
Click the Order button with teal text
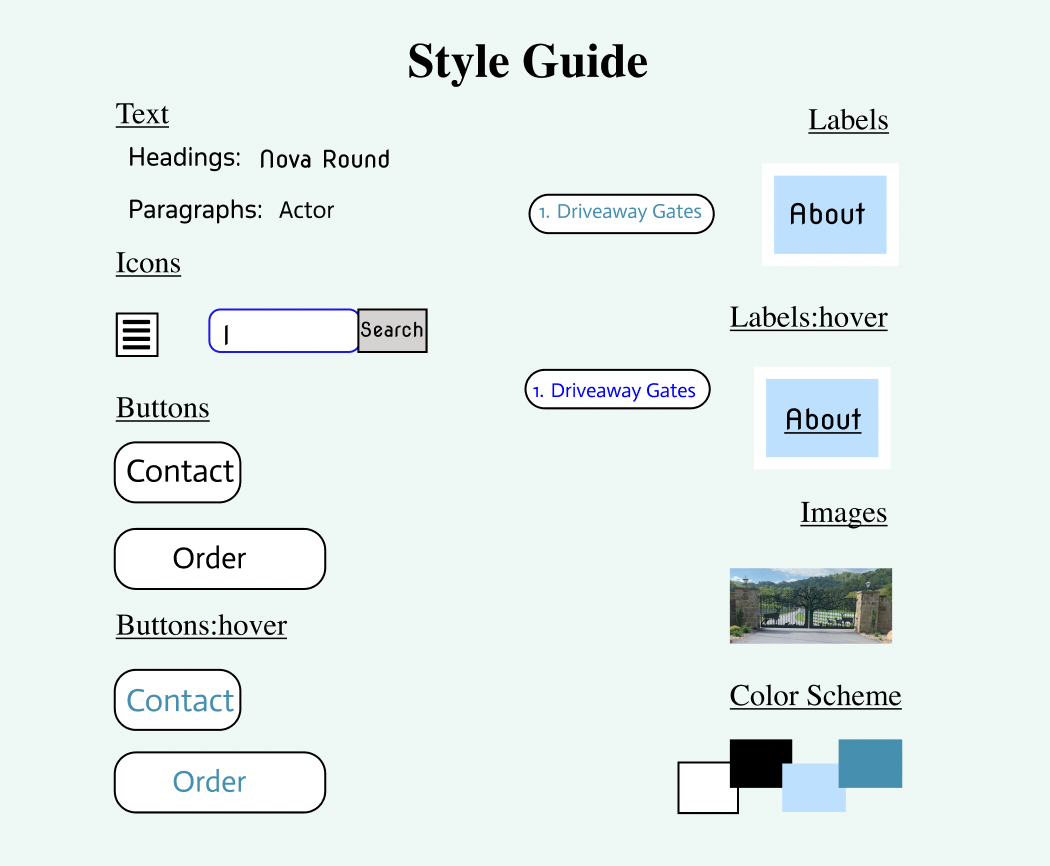pos(220,782)
